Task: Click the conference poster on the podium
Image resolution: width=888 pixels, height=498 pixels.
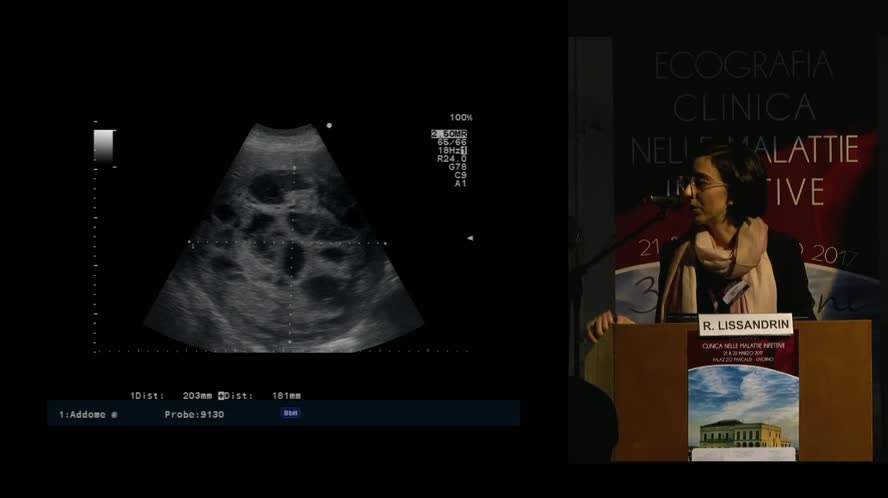Action: 743,396
